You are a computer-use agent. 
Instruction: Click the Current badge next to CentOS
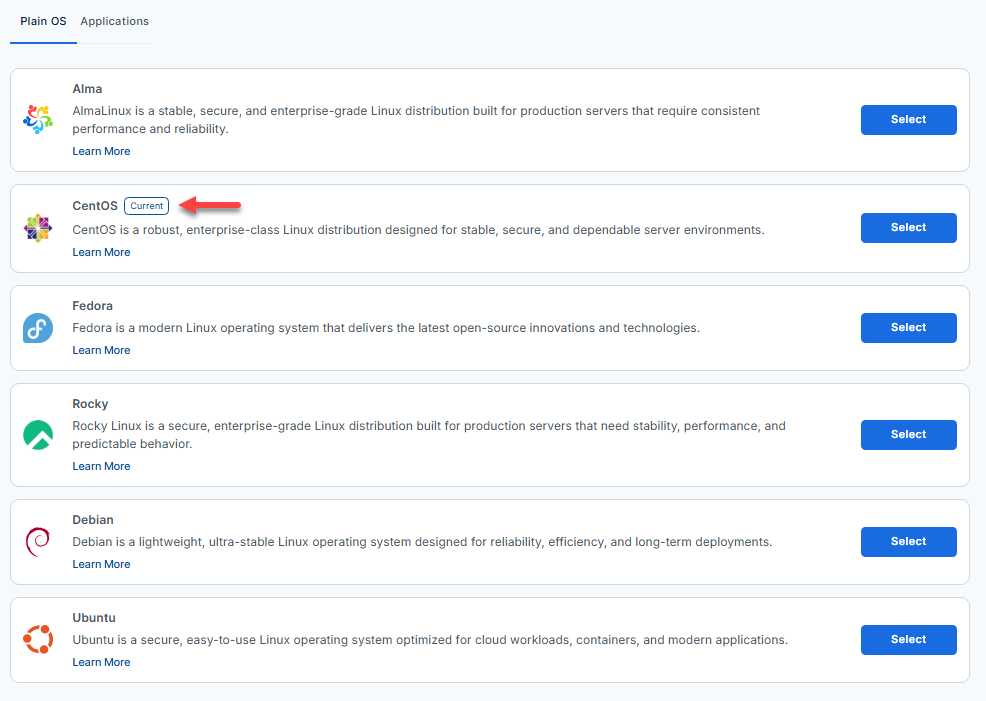(x=147, y=206)
